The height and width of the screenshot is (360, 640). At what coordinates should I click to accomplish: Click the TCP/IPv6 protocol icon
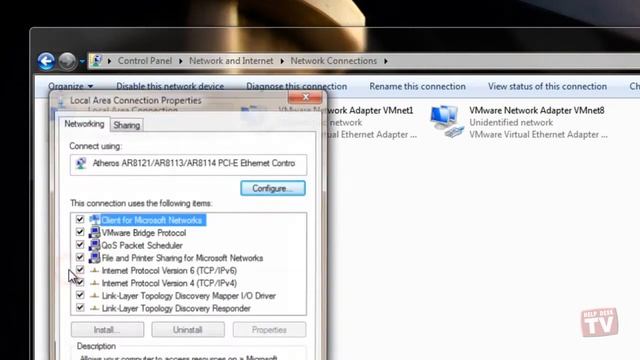point(94,271)
